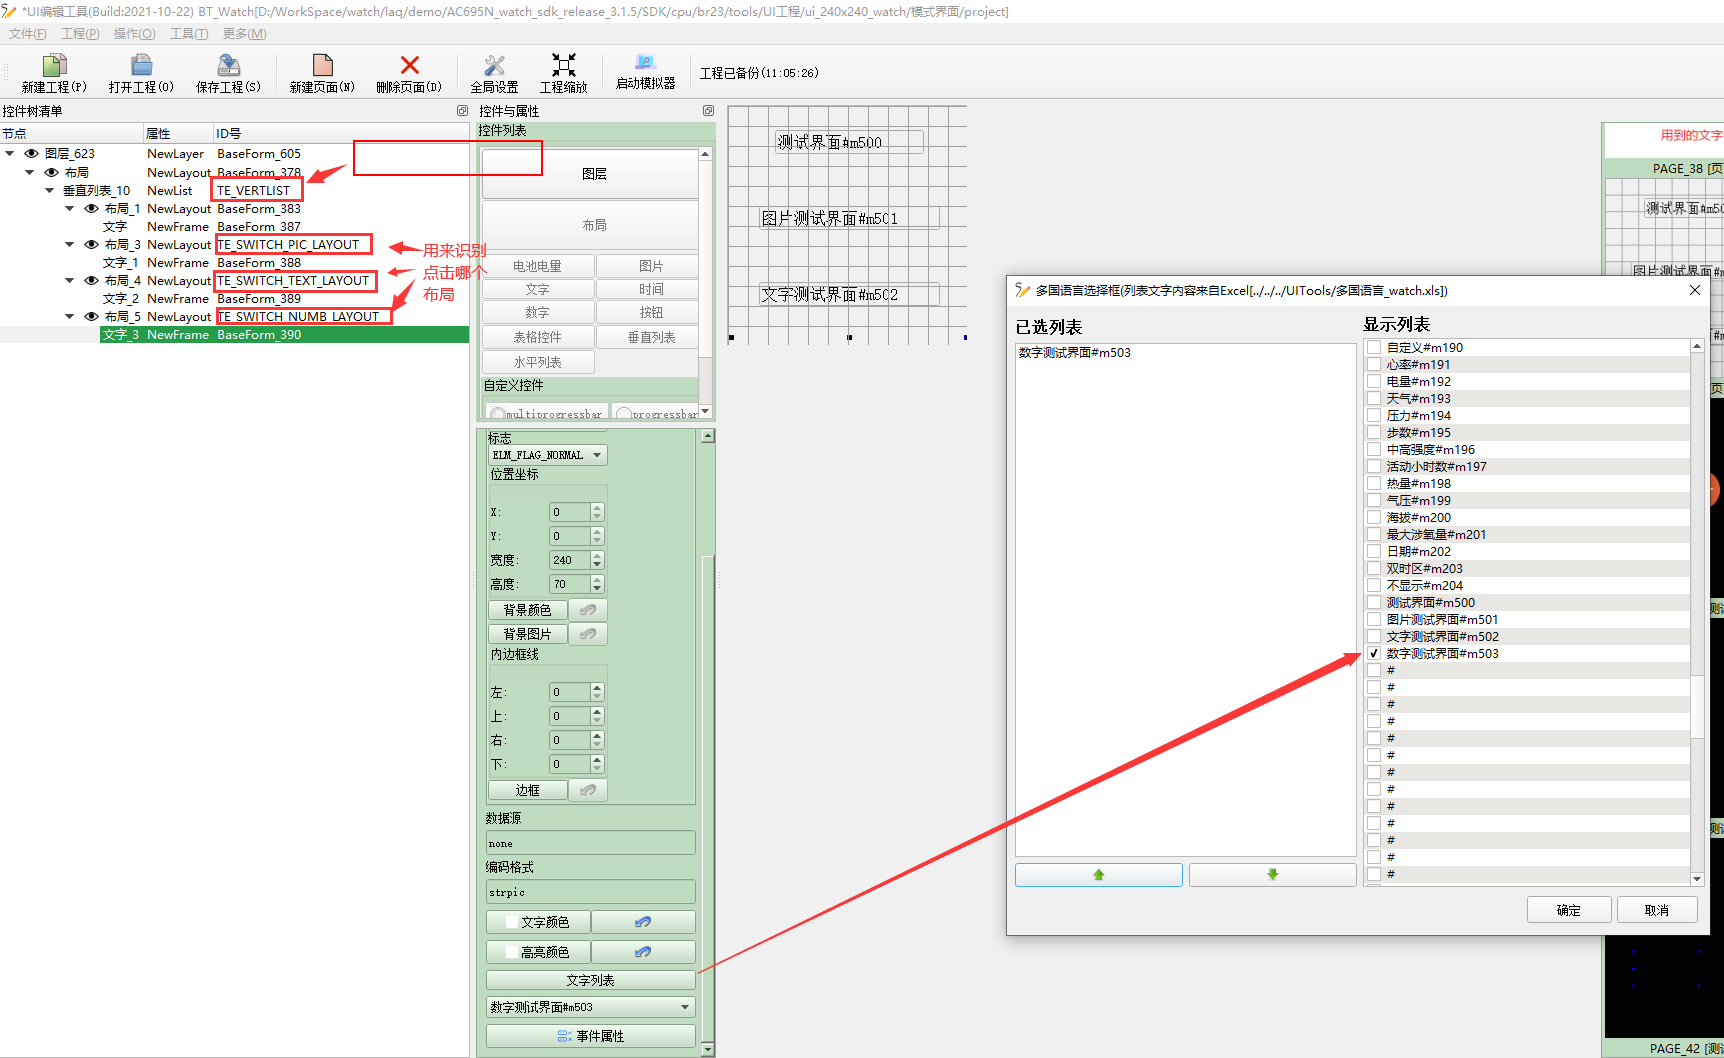Viewport: 1724px width, 1058px height.
Task: Click the link icon next to 边框
Action: (x=588, y=790)
